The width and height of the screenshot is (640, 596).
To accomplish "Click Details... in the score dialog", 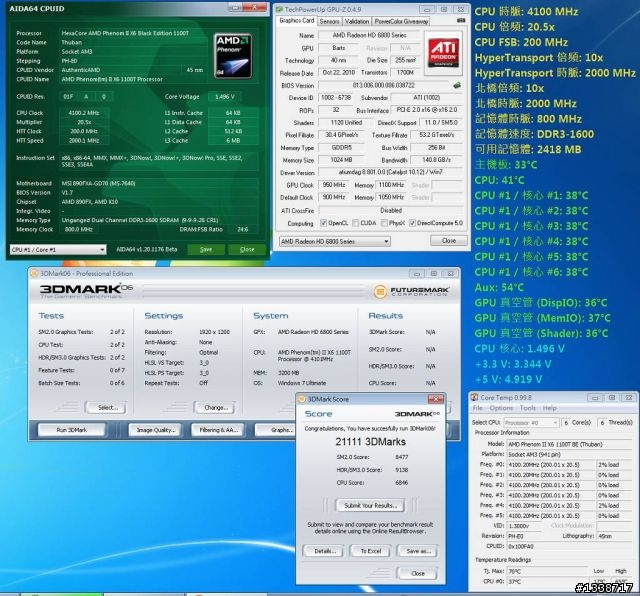I will pyautogui.click(x=325, y=551).
